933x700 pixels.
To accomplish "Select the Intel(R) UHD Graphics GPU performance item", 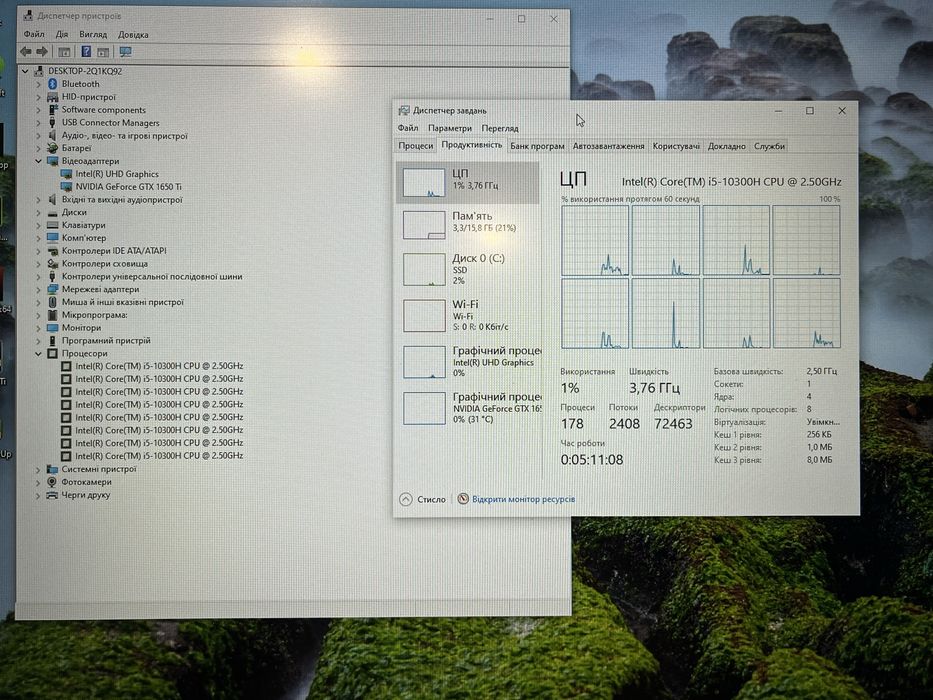I will (468, 361).
